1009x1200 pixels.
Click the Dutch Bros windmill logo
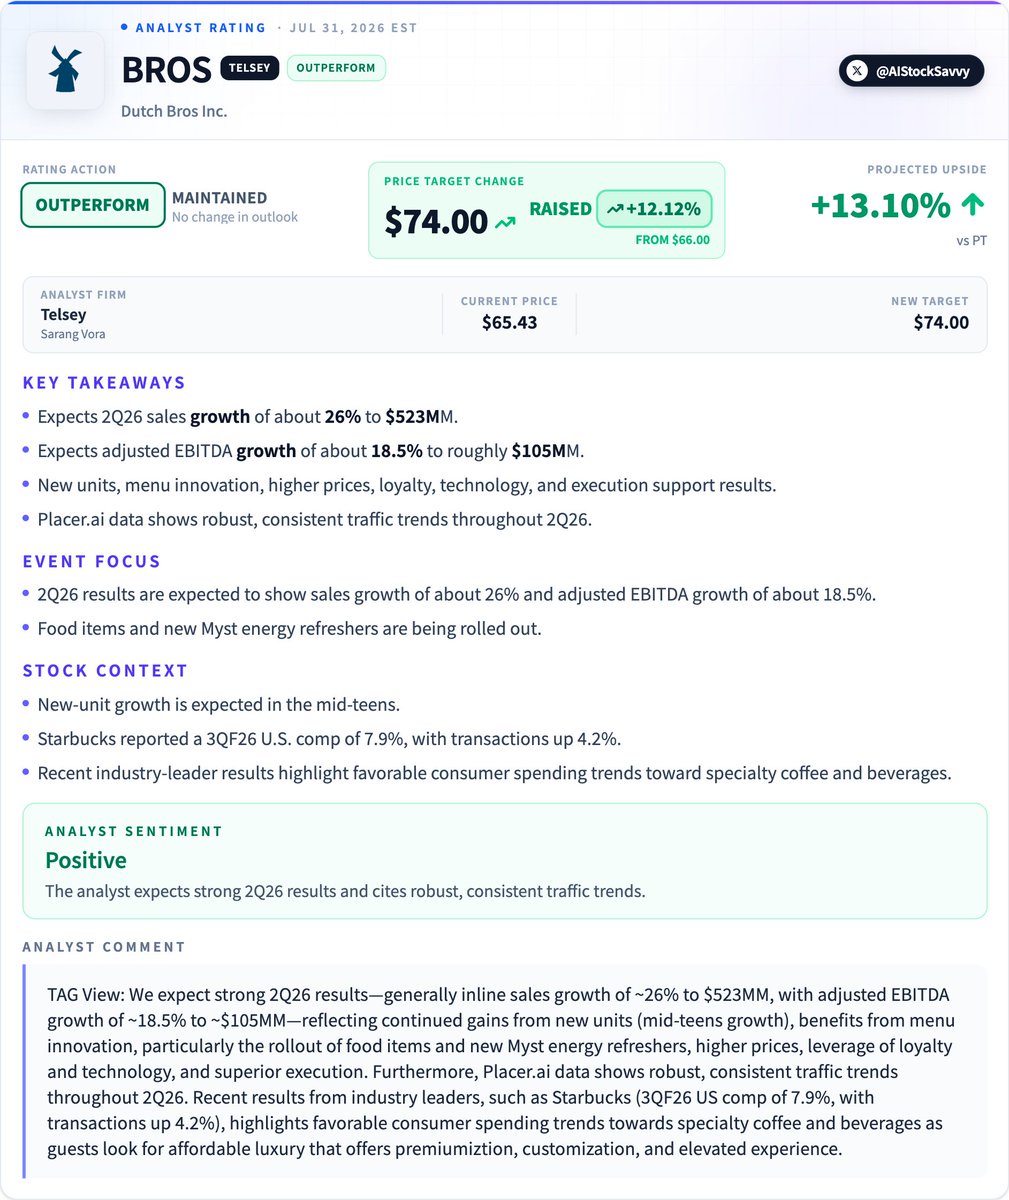65,71
